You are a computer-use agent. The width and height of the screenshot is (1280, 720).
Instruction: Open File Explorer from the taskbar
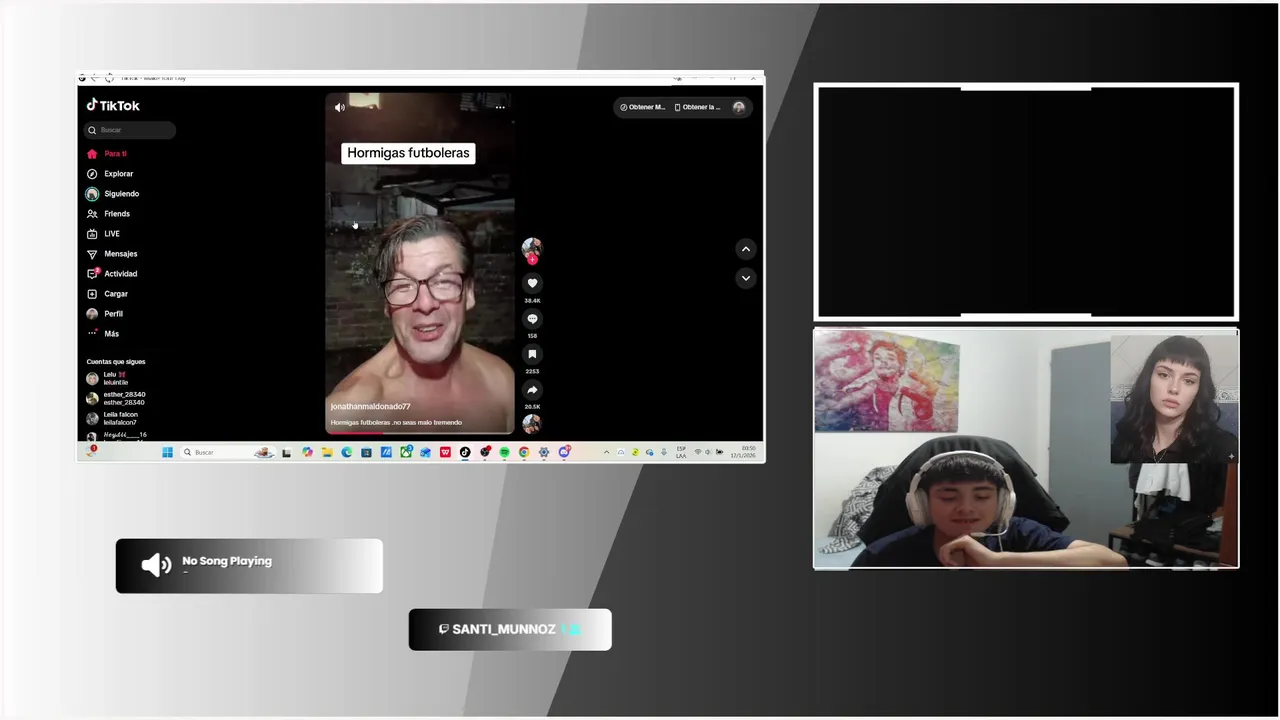327,453
